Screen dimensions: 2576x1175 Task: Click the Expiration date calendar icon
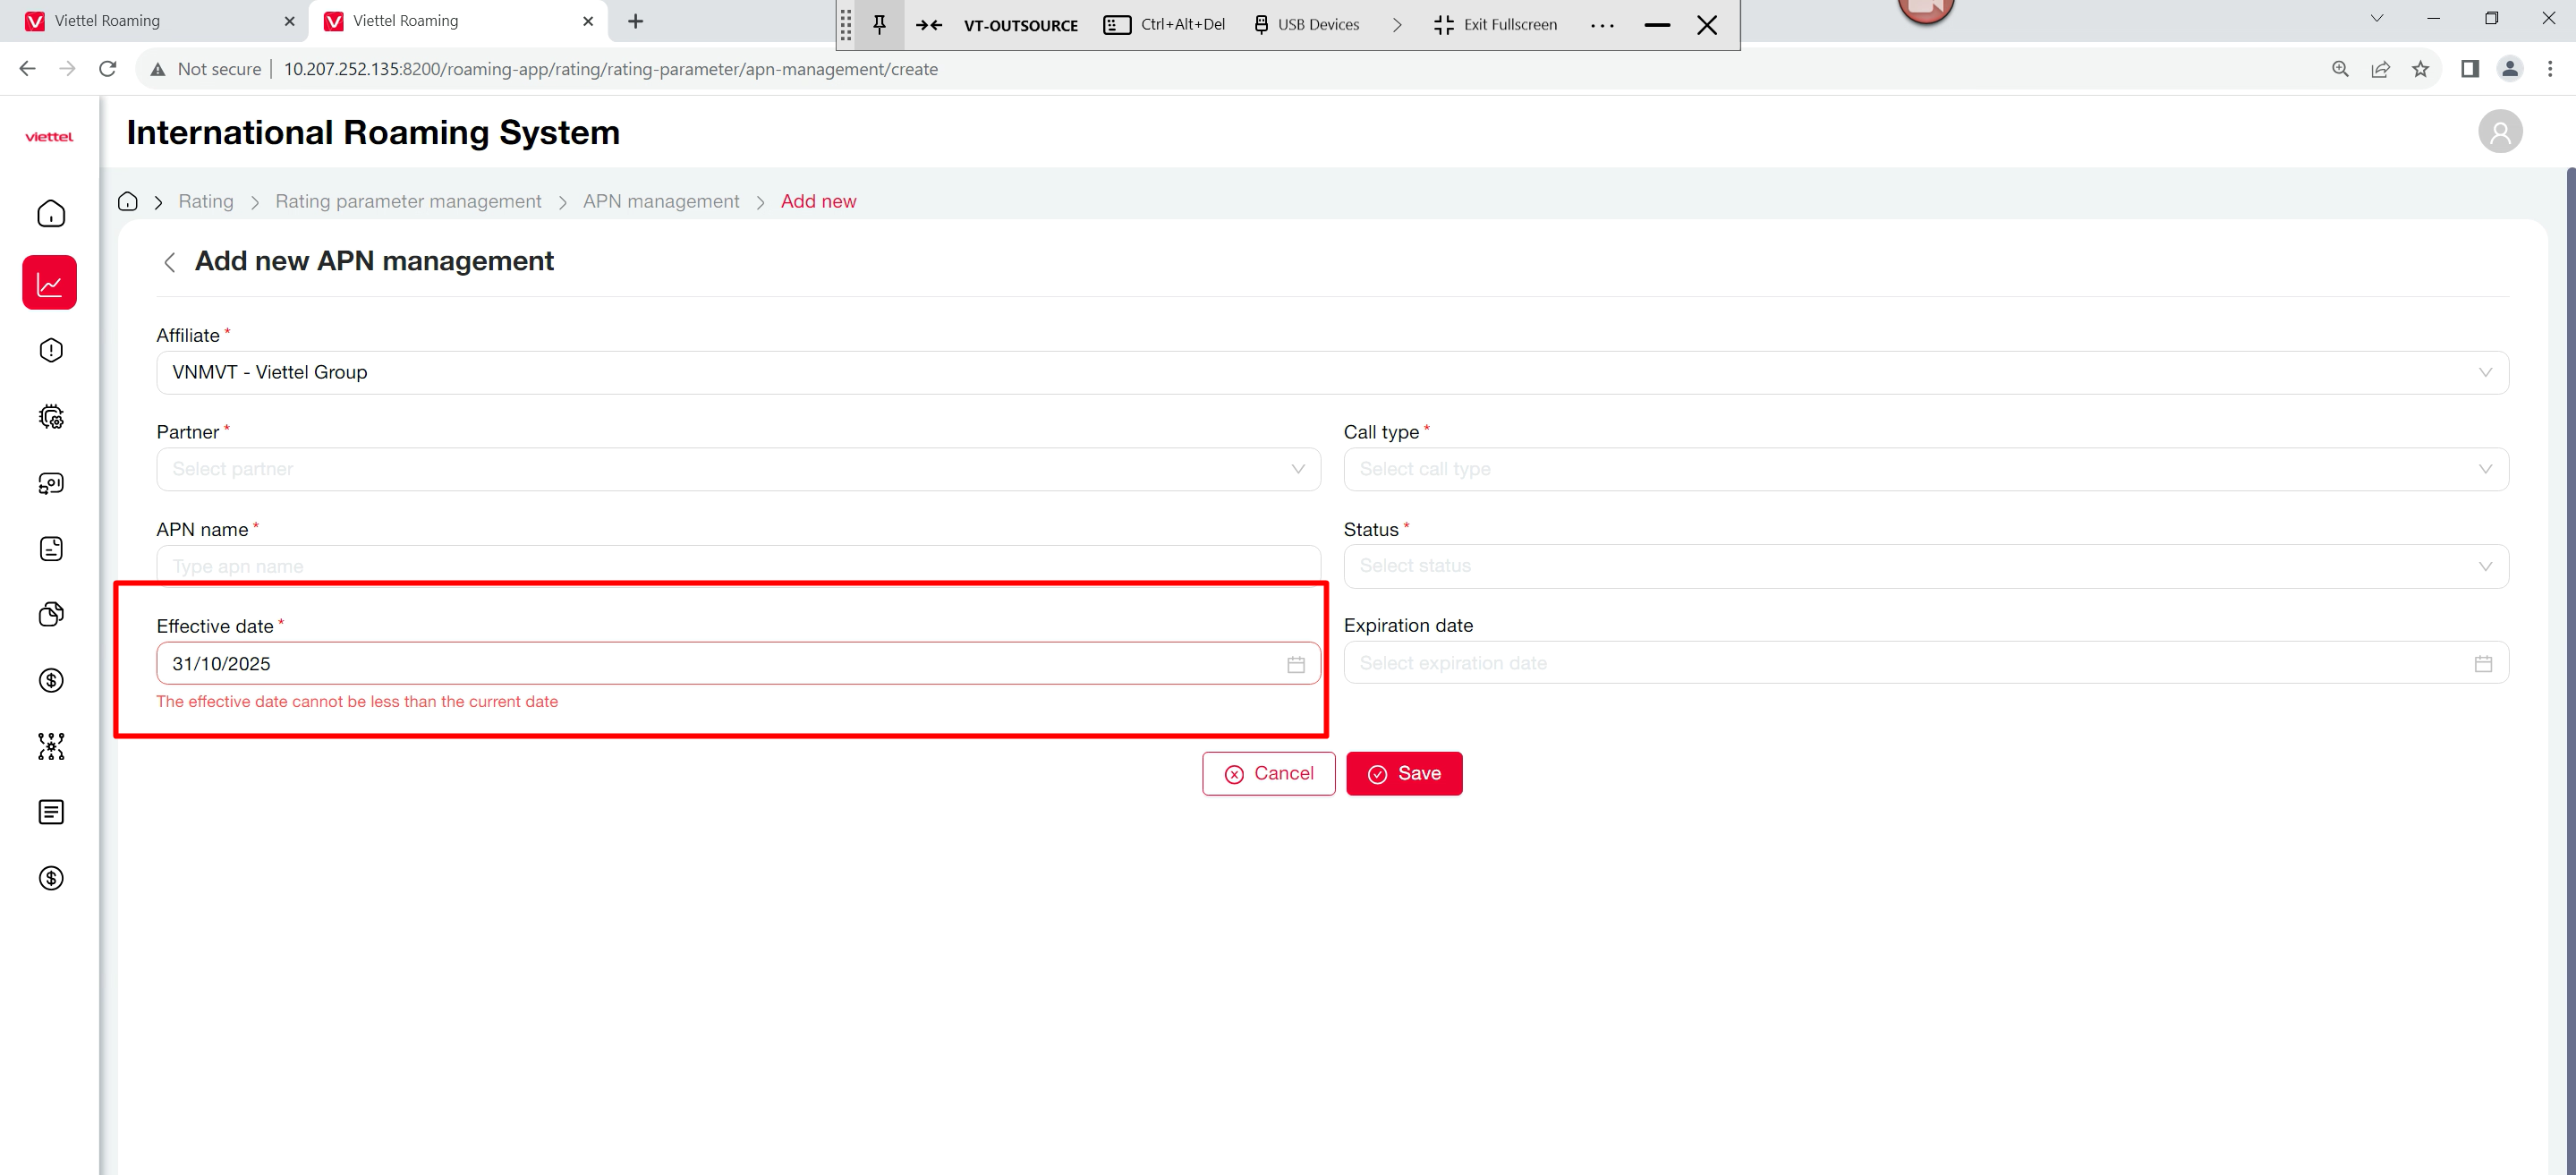click(2483, 664)
